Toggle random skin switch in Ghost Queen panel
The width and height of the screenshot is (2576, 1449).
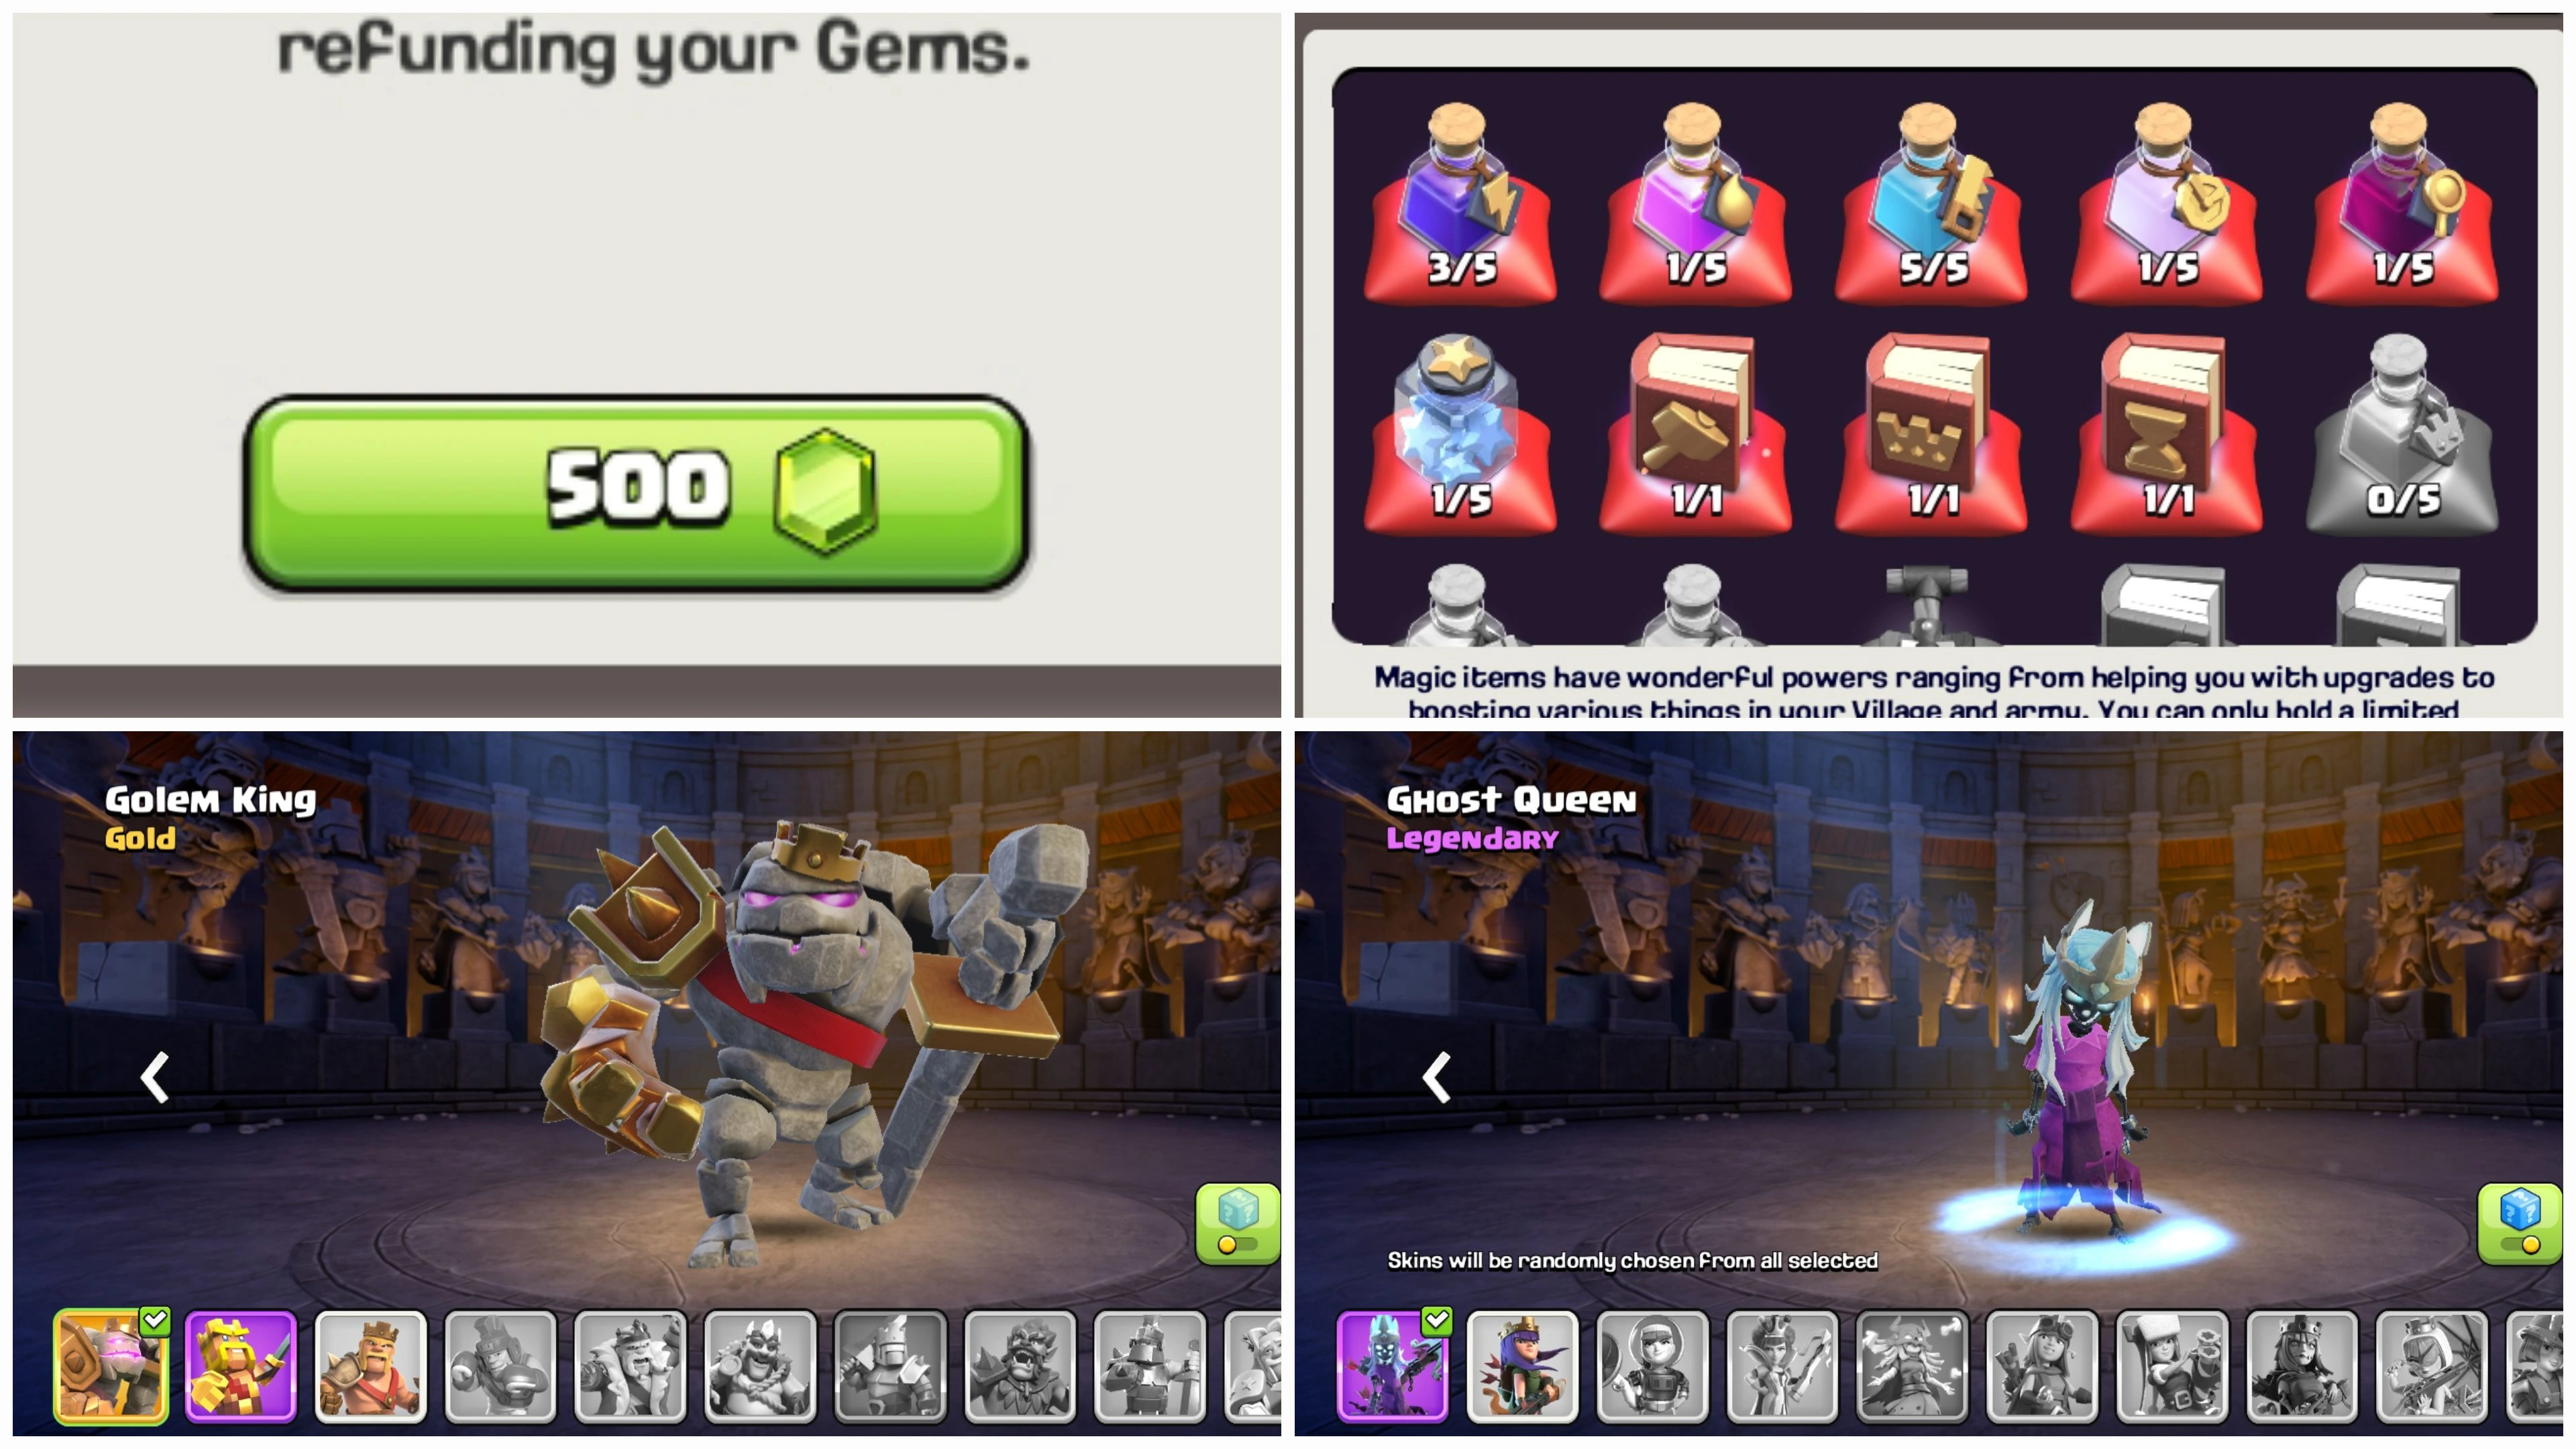pos(2519,1223)
